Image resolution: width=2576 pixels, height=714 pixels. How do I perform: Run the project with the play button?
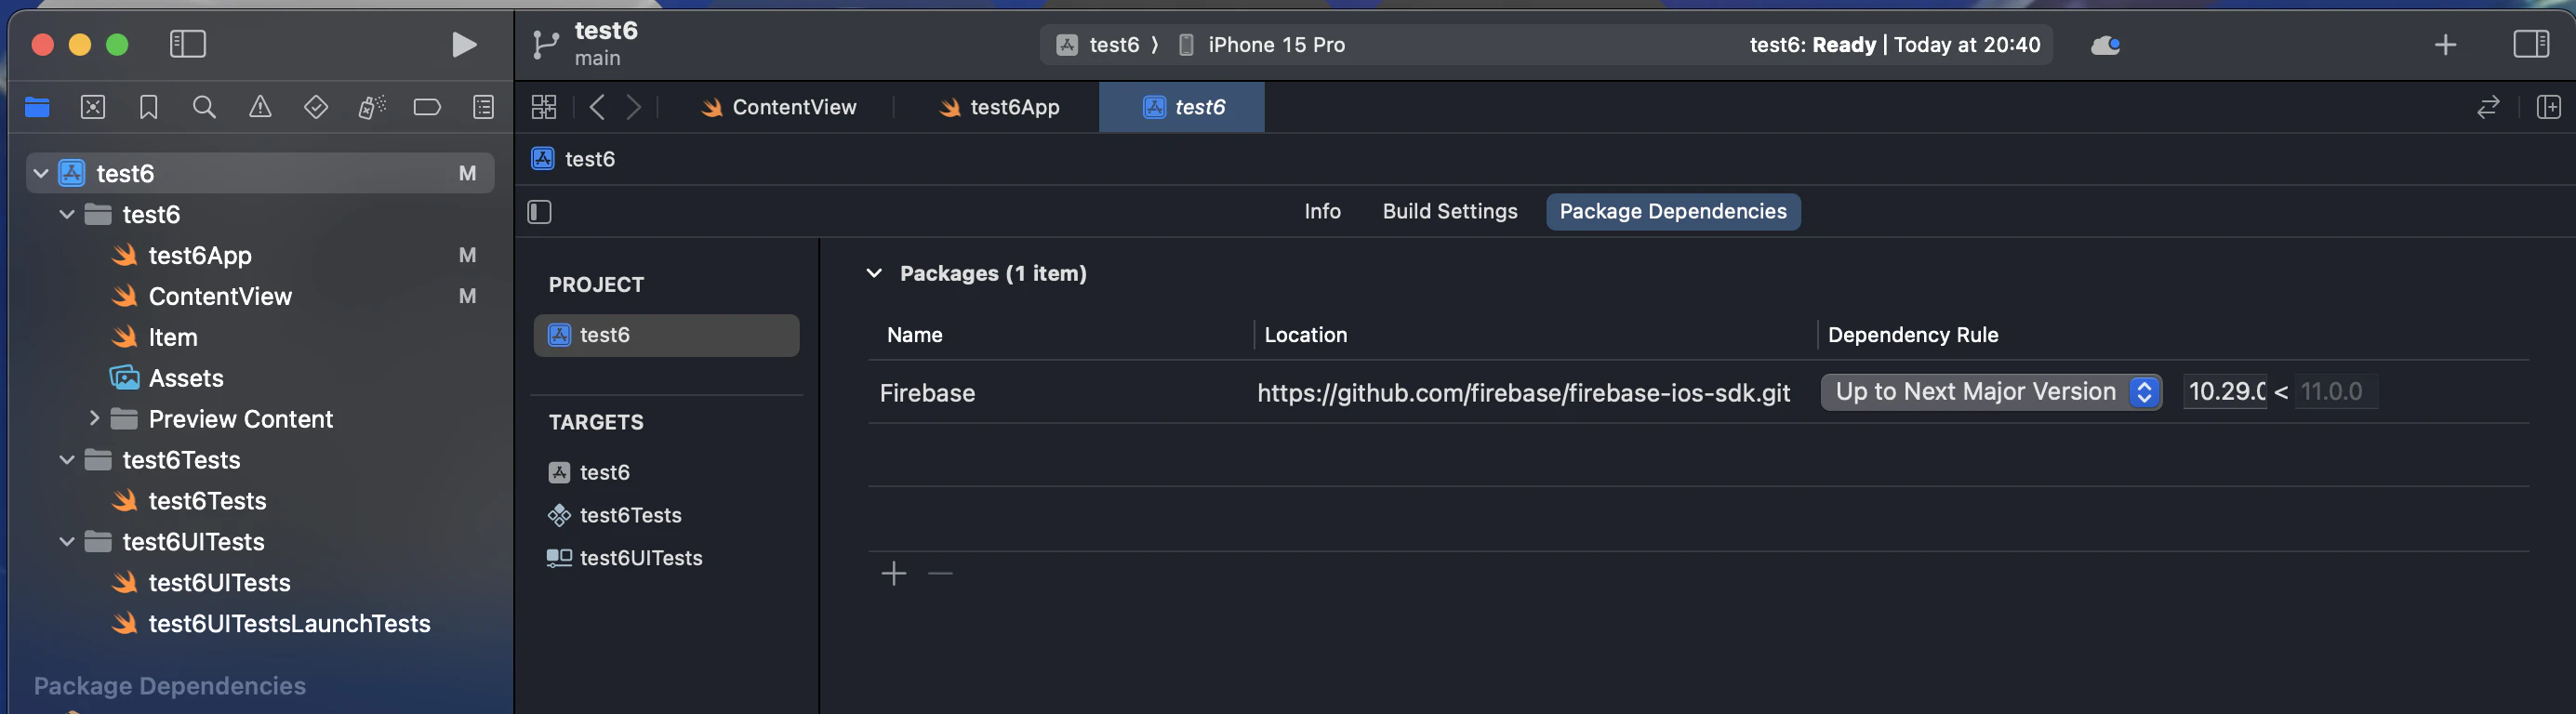[x=463, y=45]
